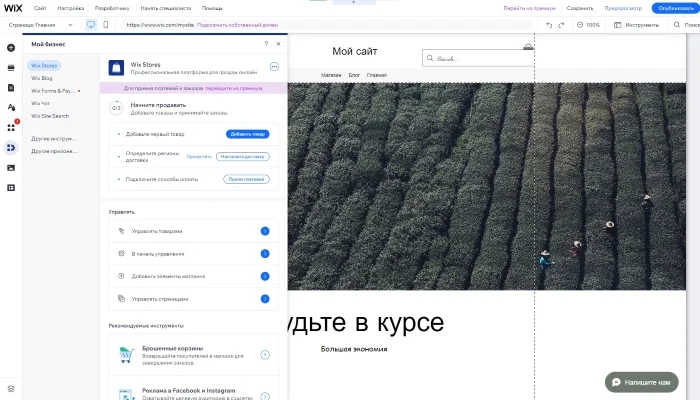Open the Разработчику menu
Viewport: 700px width, 400px height.
(x=112, y=8)
